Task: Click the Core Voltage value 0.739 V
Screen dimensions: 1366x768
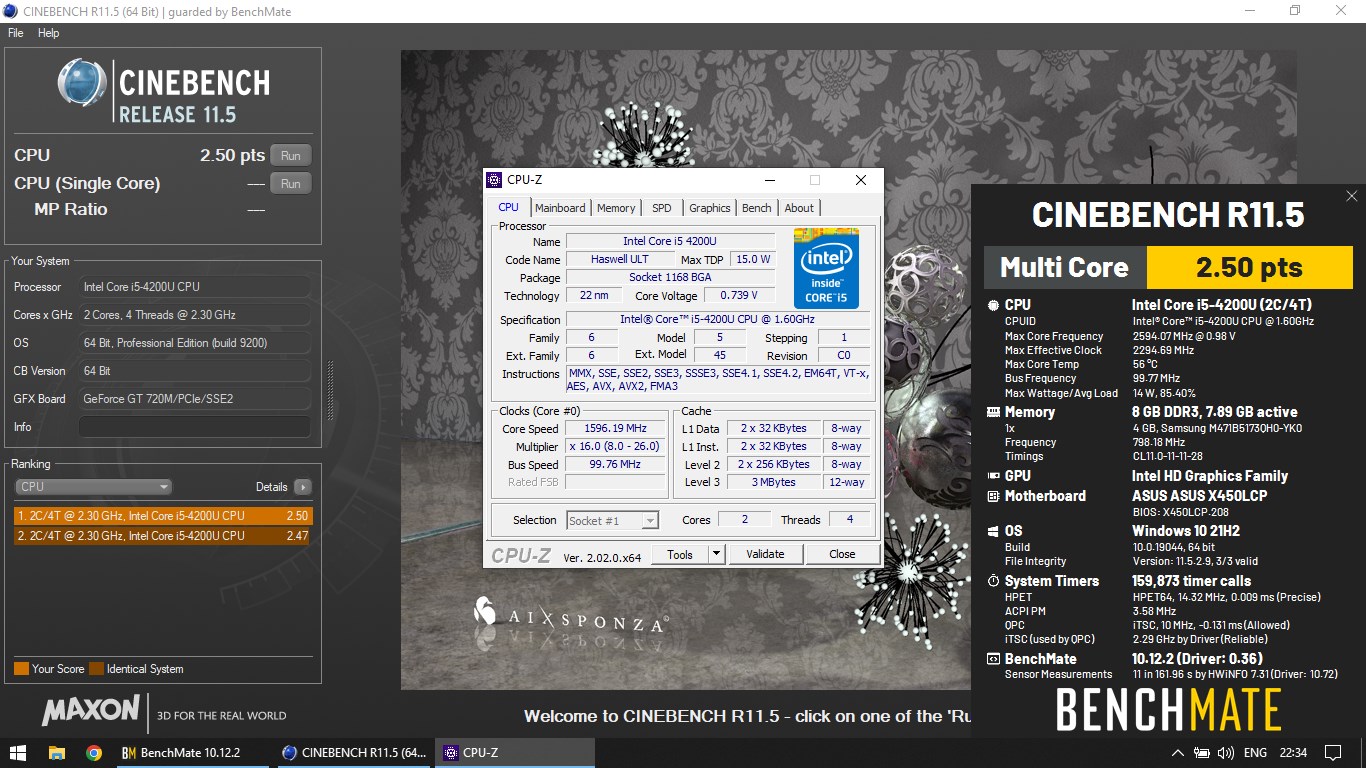Action: 739,296
